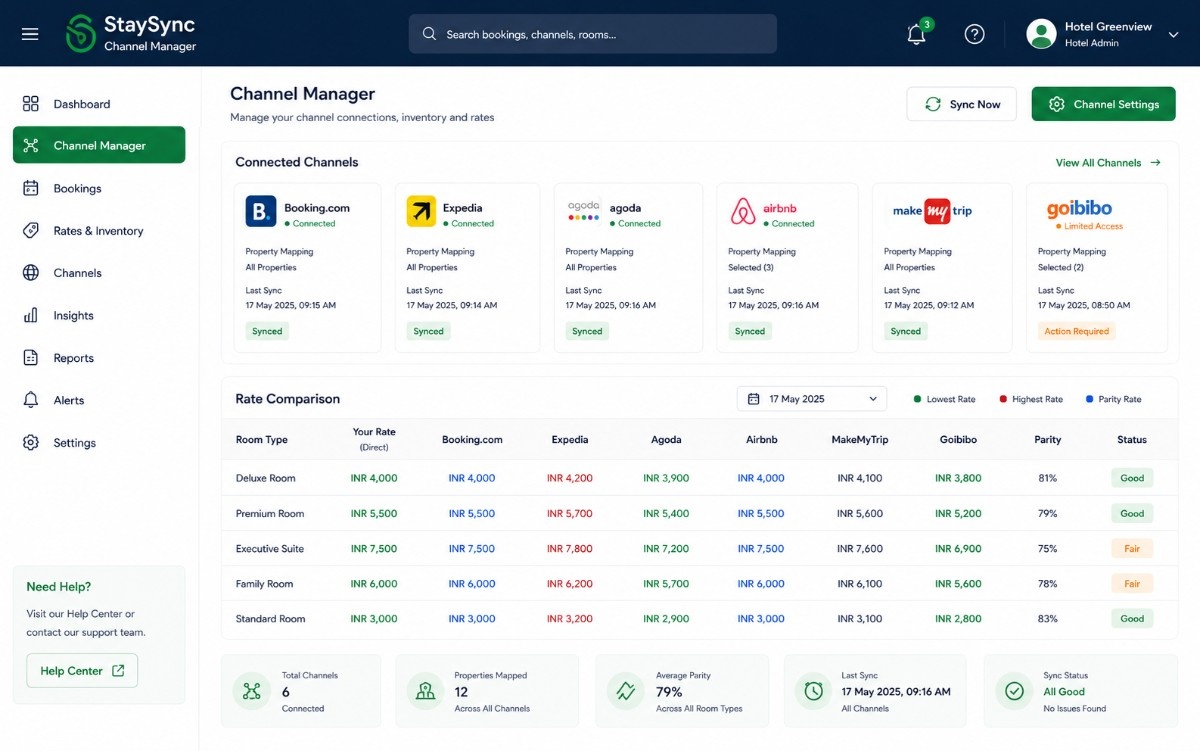1200x751 pixels.
Task: Click the Airbnb logo icon
Action: (743, 211)
